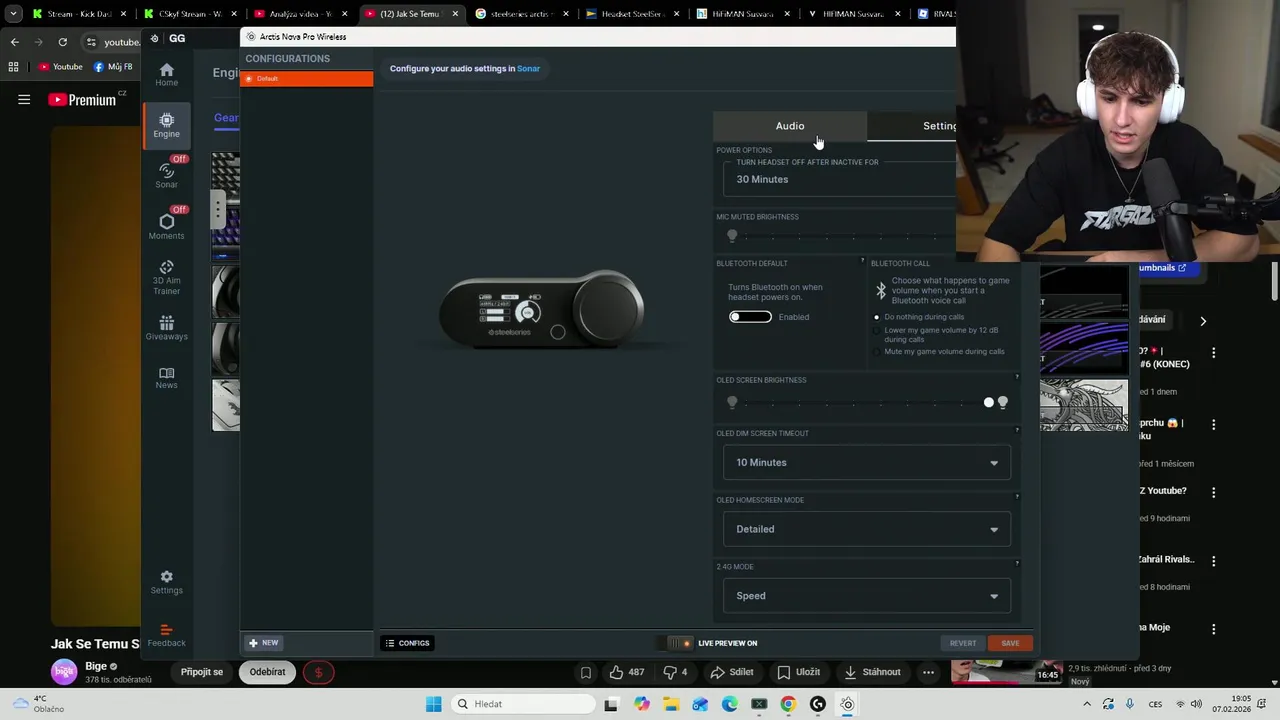This screenshot has height=720, width=1280.
Task: Click the Odebírat subscribe button
Action: (x=267, y=672)
